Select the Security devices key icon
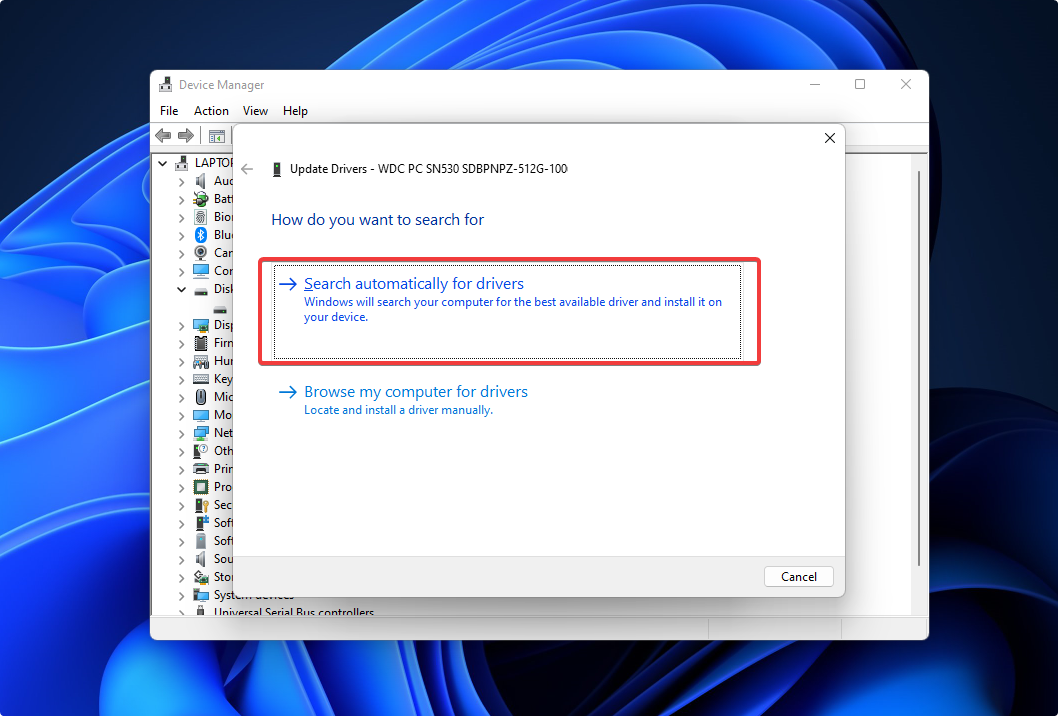This screenshot has width=1058, height=716. click(x=200, y=505)
